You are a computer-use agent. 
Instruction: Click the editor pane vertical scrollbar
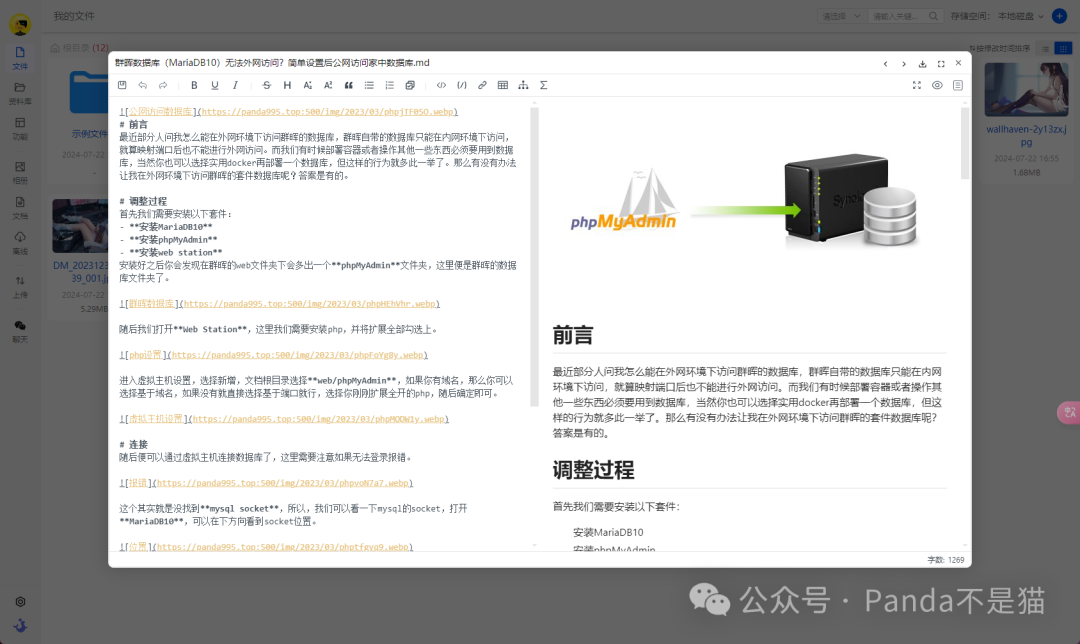[x=534, y=256]
